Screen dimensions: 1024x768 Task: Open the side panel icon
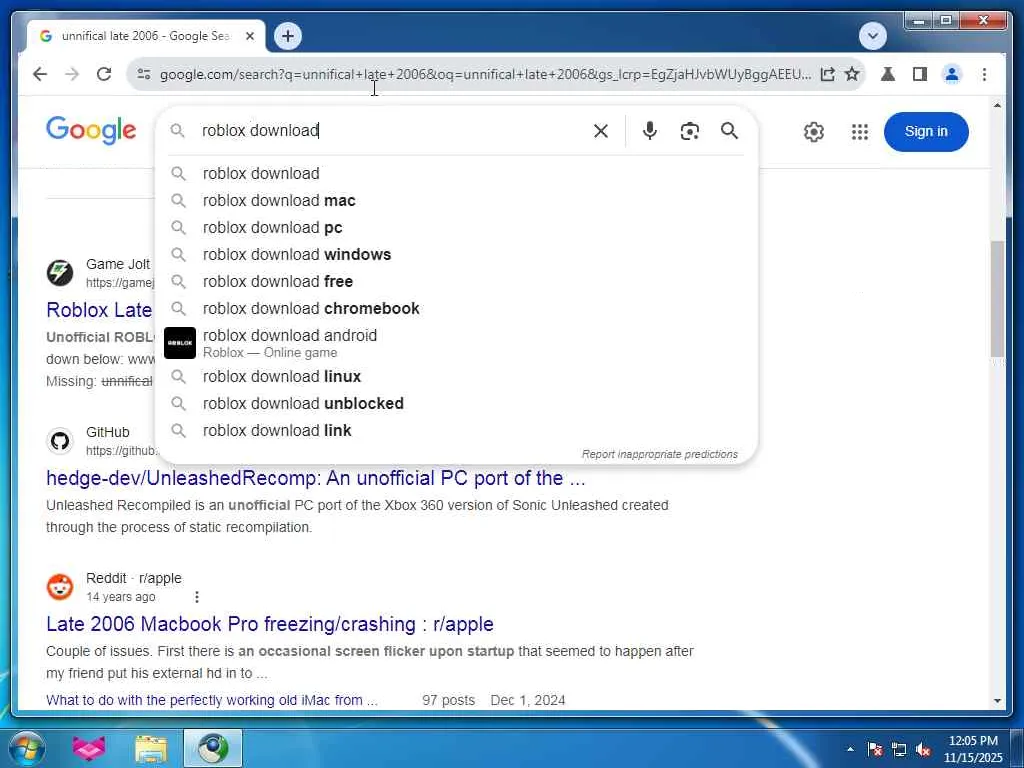920,74
